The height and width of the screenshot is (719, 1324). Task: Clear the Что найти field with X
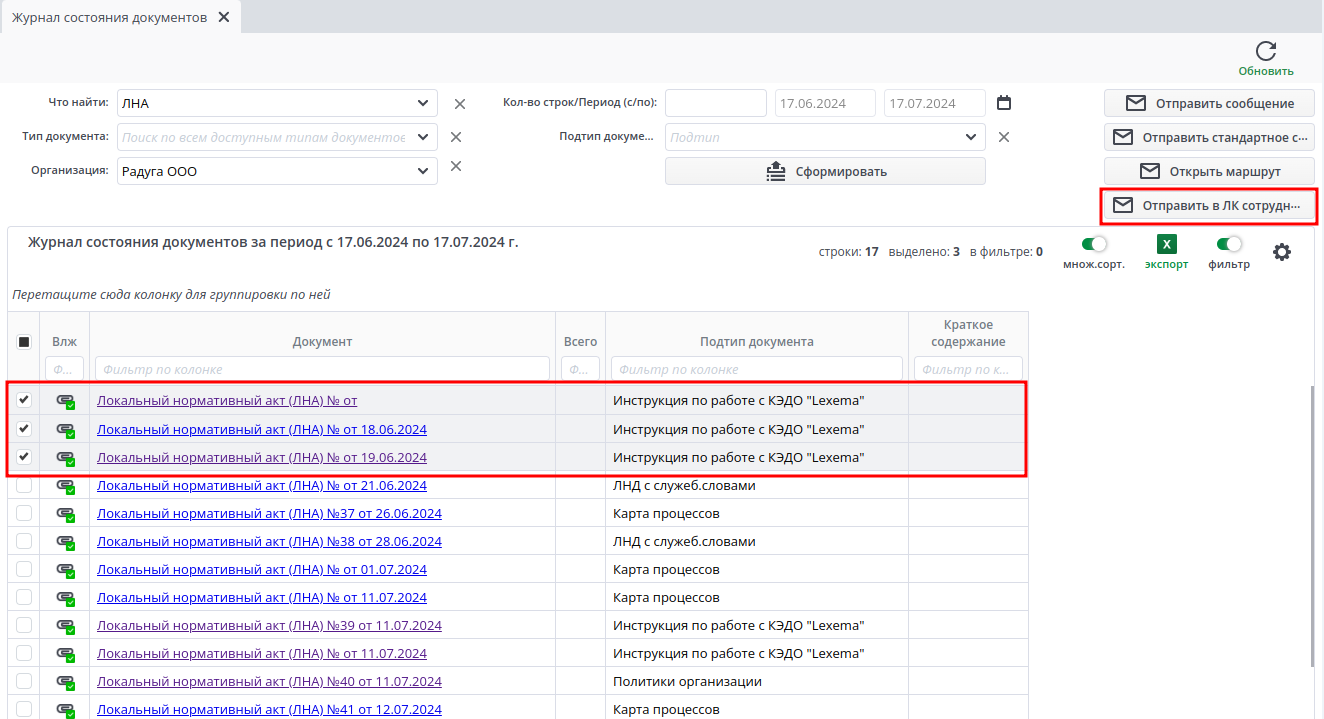coord(460,104)
